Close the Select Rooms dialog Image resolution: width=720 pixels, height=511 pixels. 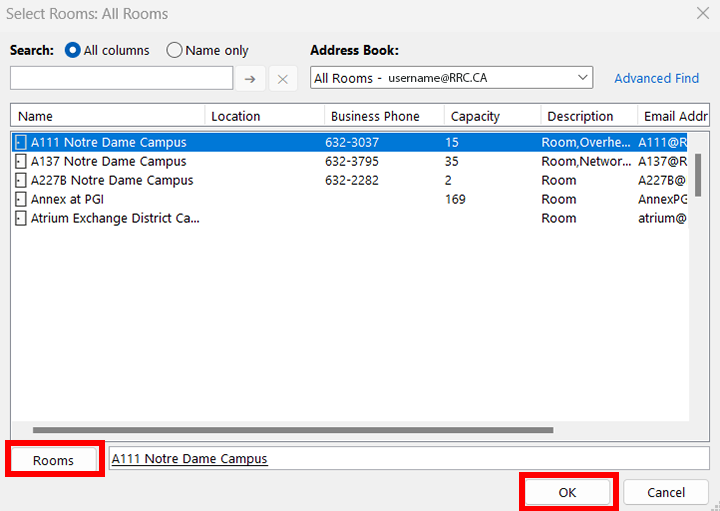[702, 13]
